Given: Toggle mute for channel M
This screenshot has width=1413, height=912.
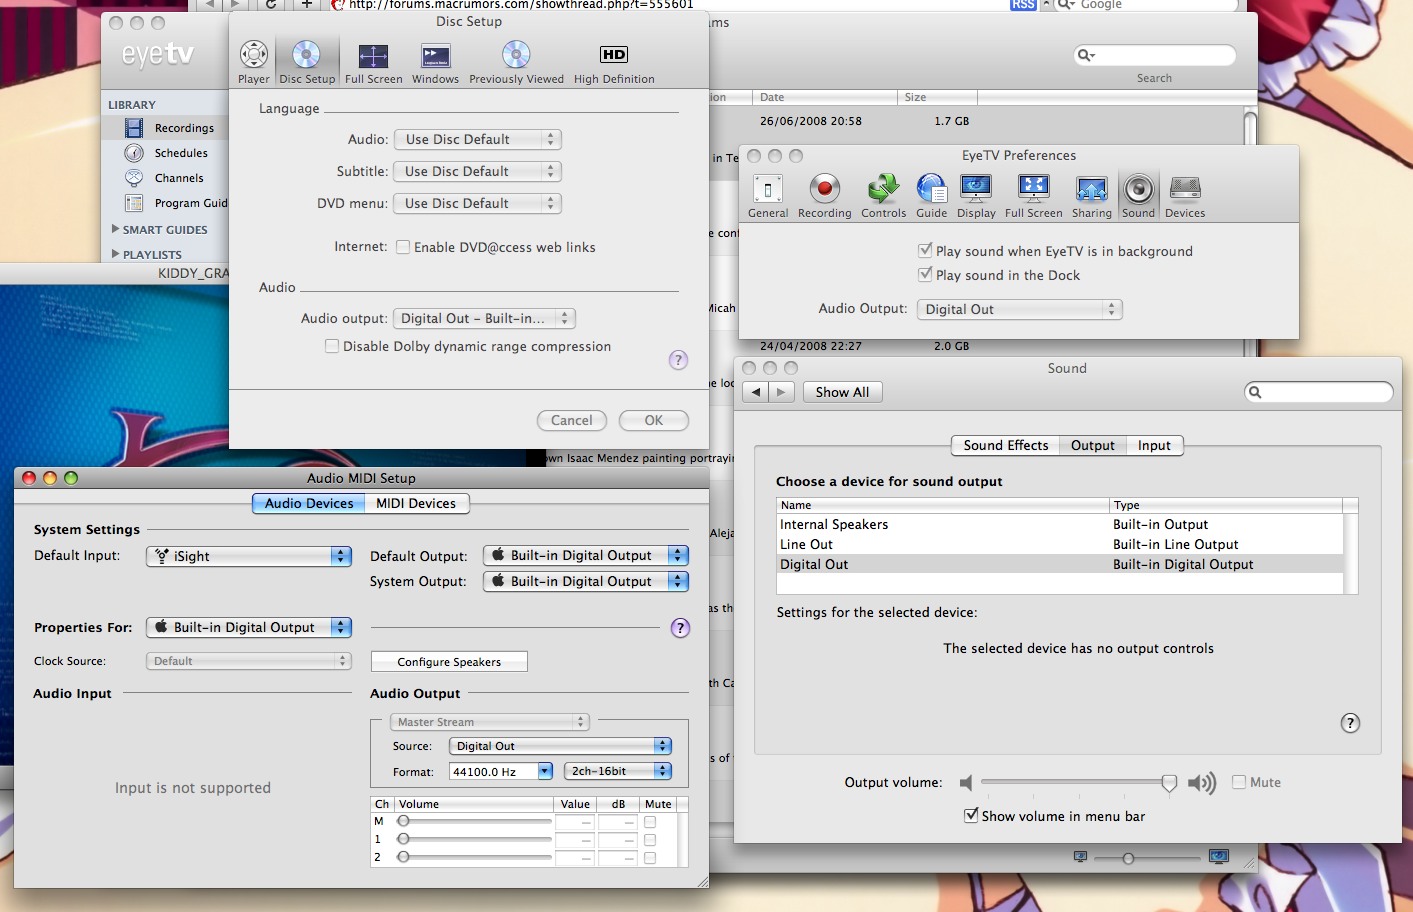Looking at the screenshot, I should click(650, 822).
